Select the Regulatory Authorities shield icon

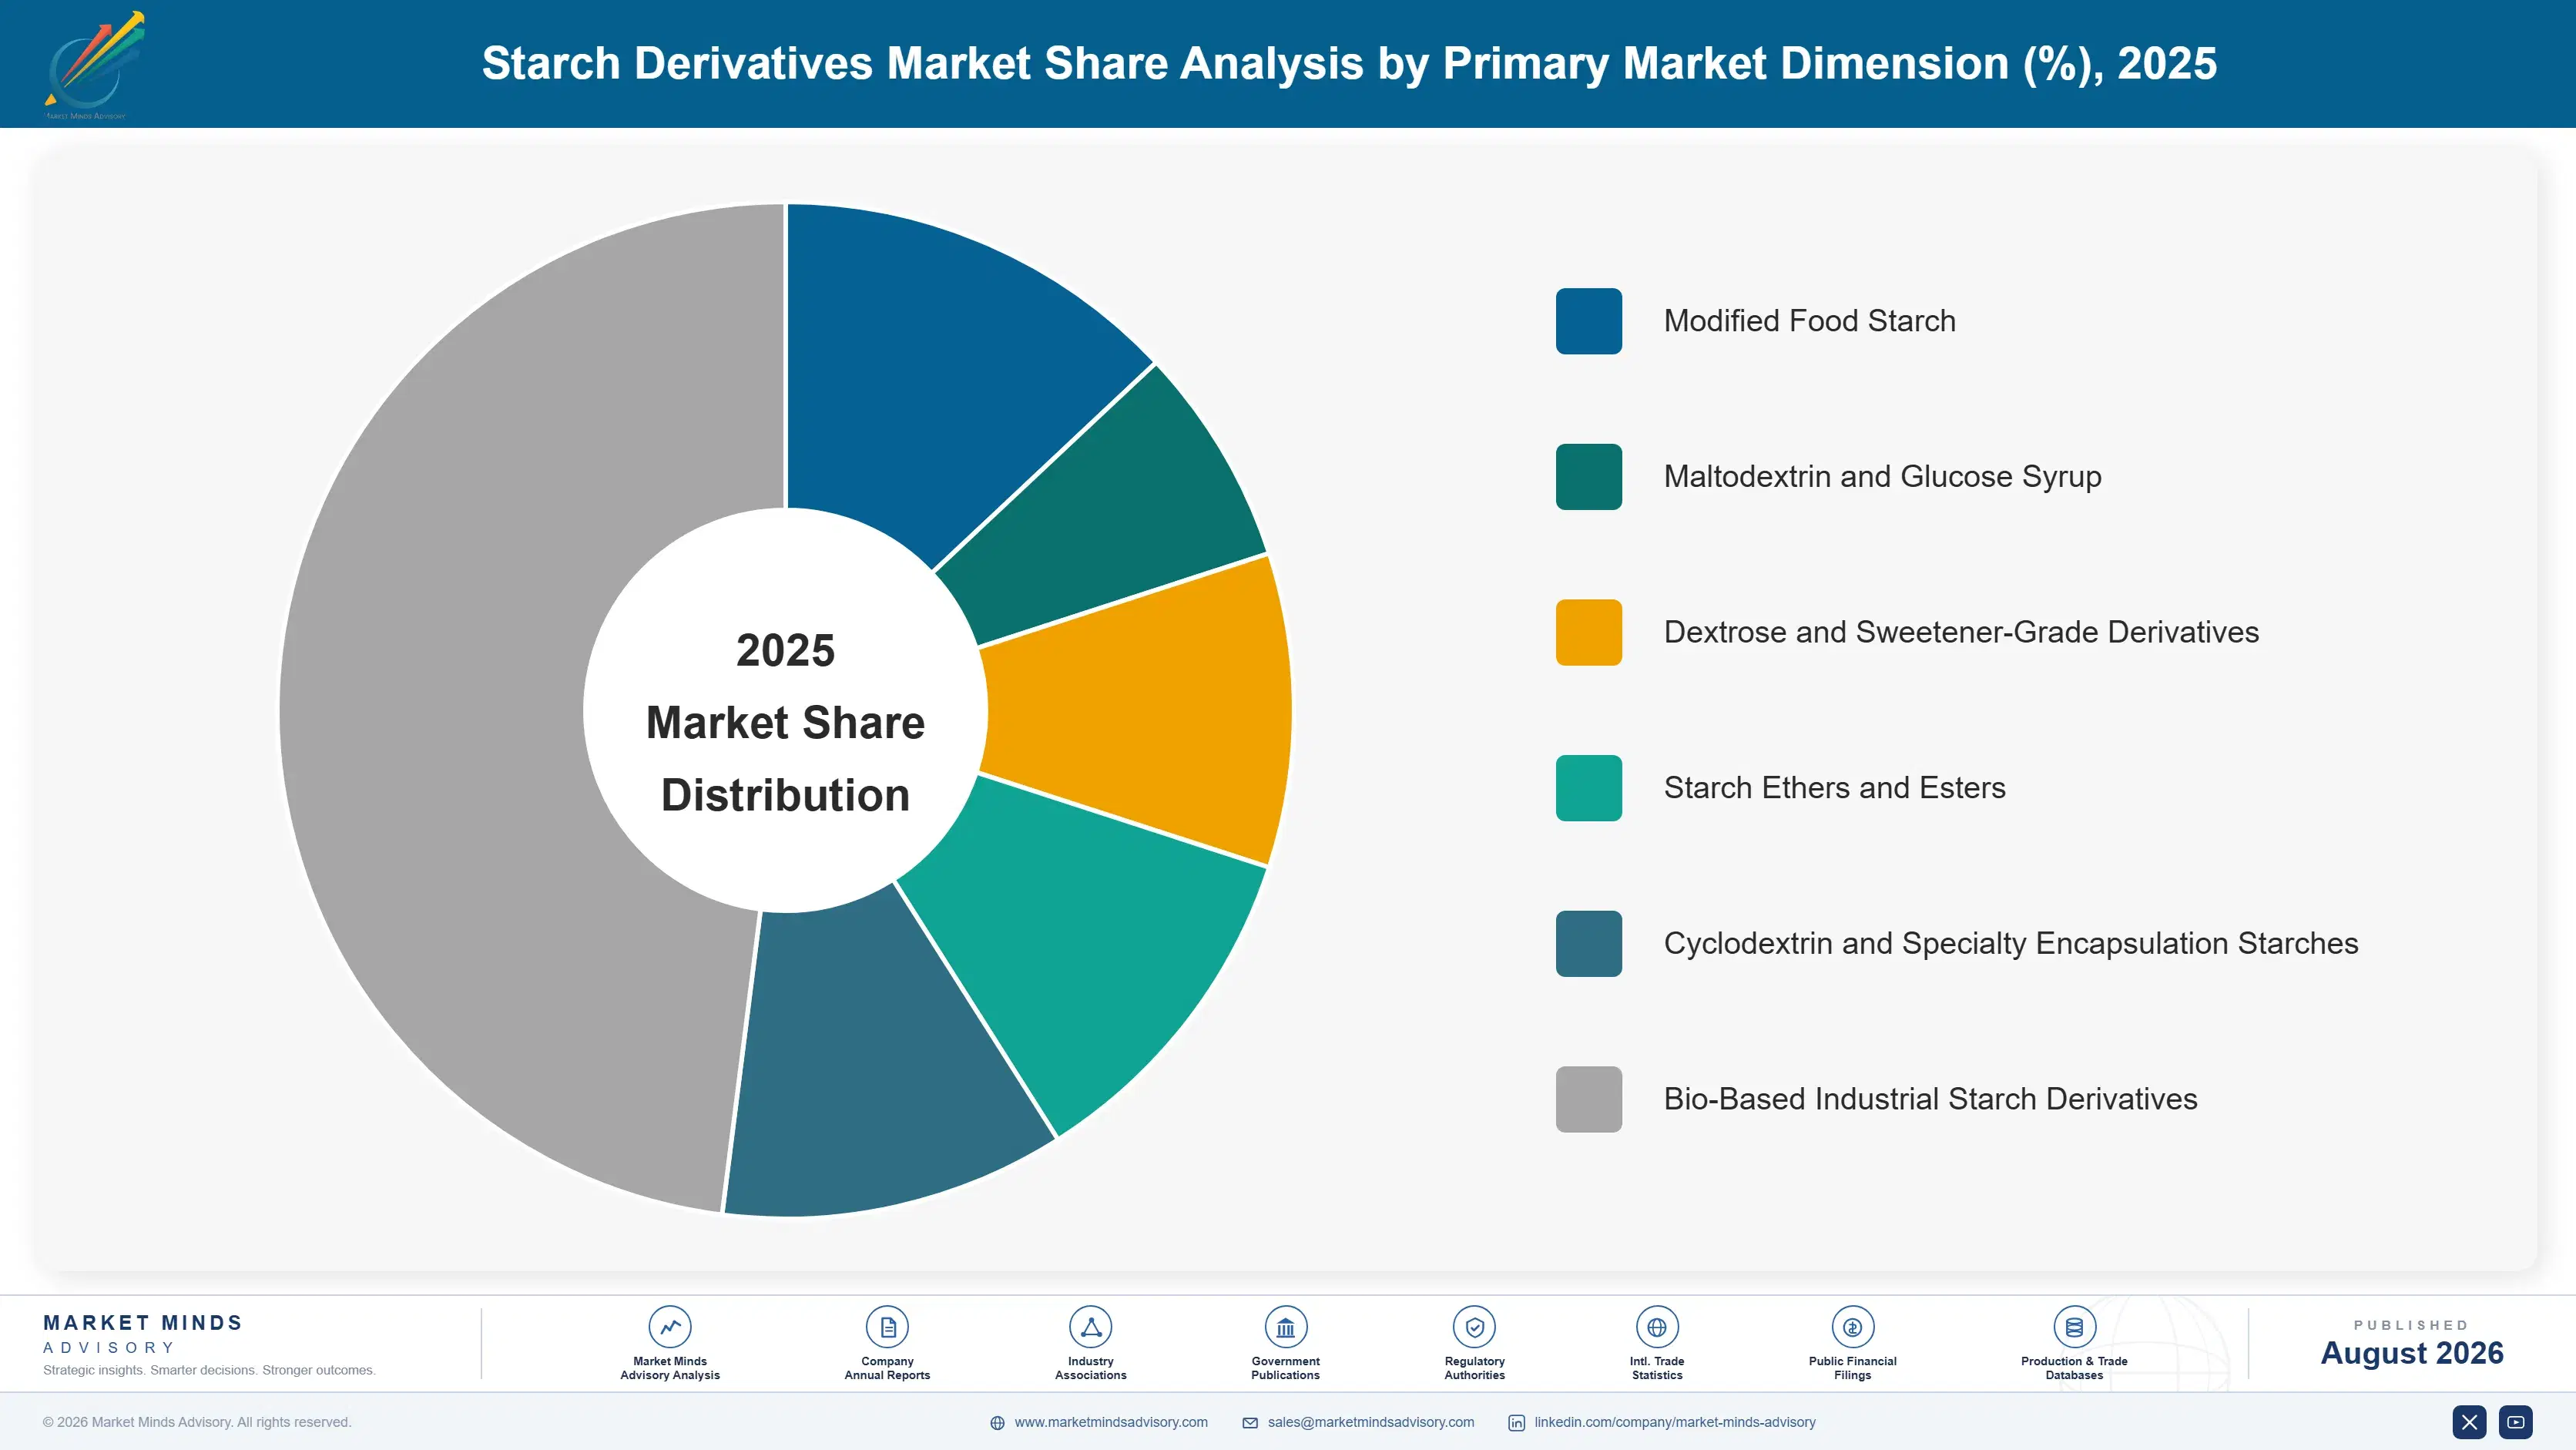(1474, 1327)
